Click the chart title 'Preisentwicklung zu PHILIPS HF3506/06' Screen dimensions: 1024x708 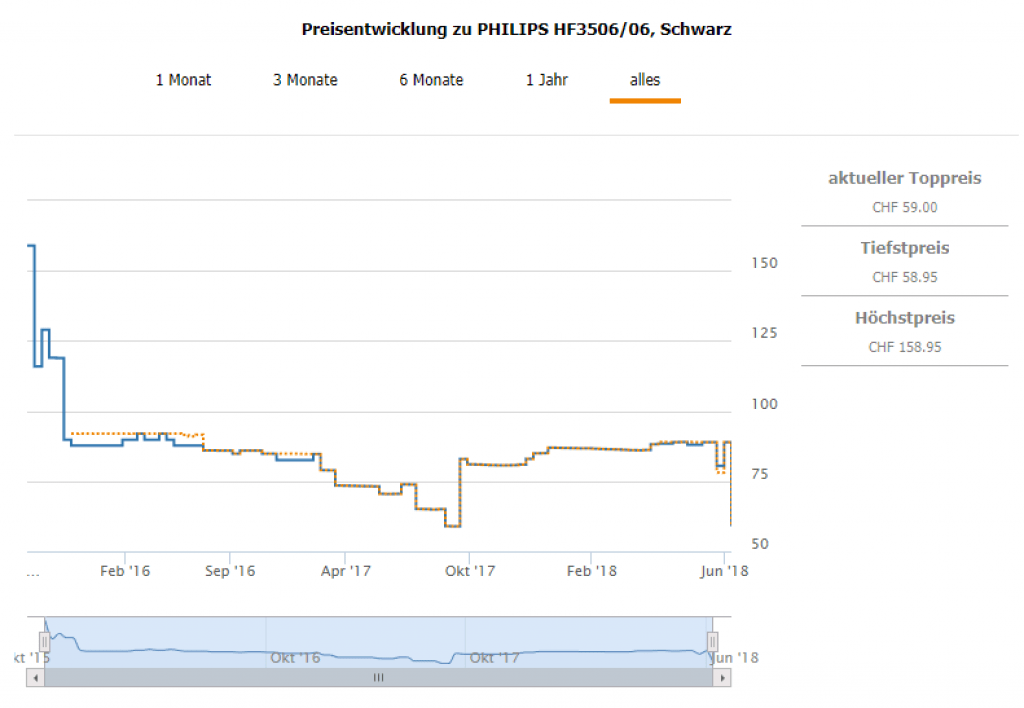tap(516, 30)
